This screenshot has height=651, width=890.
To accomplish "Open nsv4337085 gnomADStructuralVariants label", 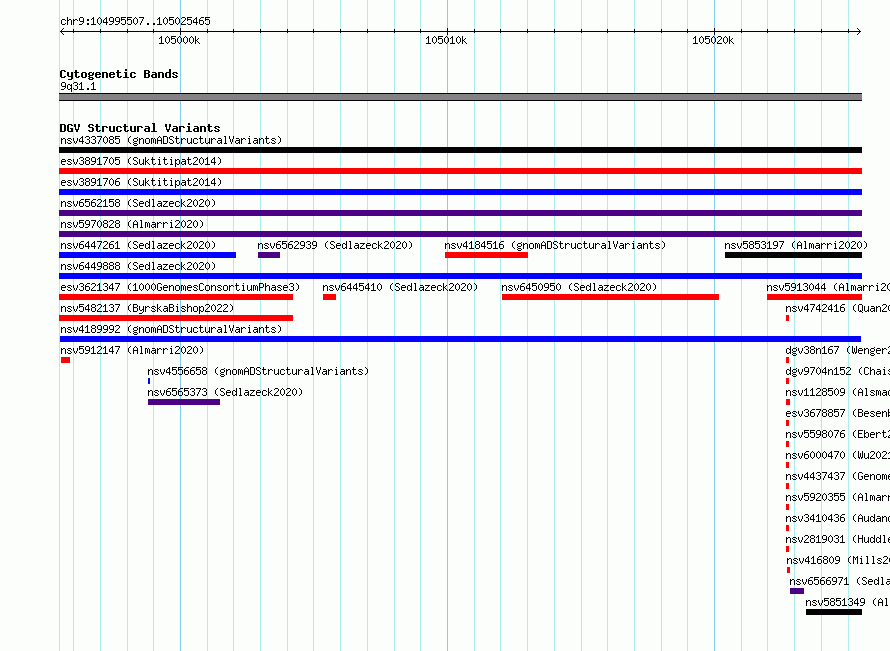I will coord(171,140).
